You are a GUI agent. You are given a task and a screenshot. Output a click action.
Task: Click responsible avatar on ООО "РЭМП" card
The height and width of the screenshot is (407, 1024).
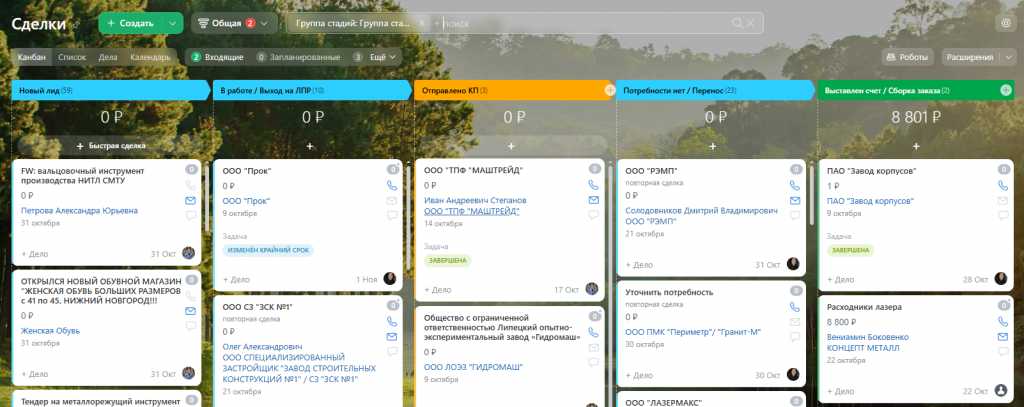793,264
